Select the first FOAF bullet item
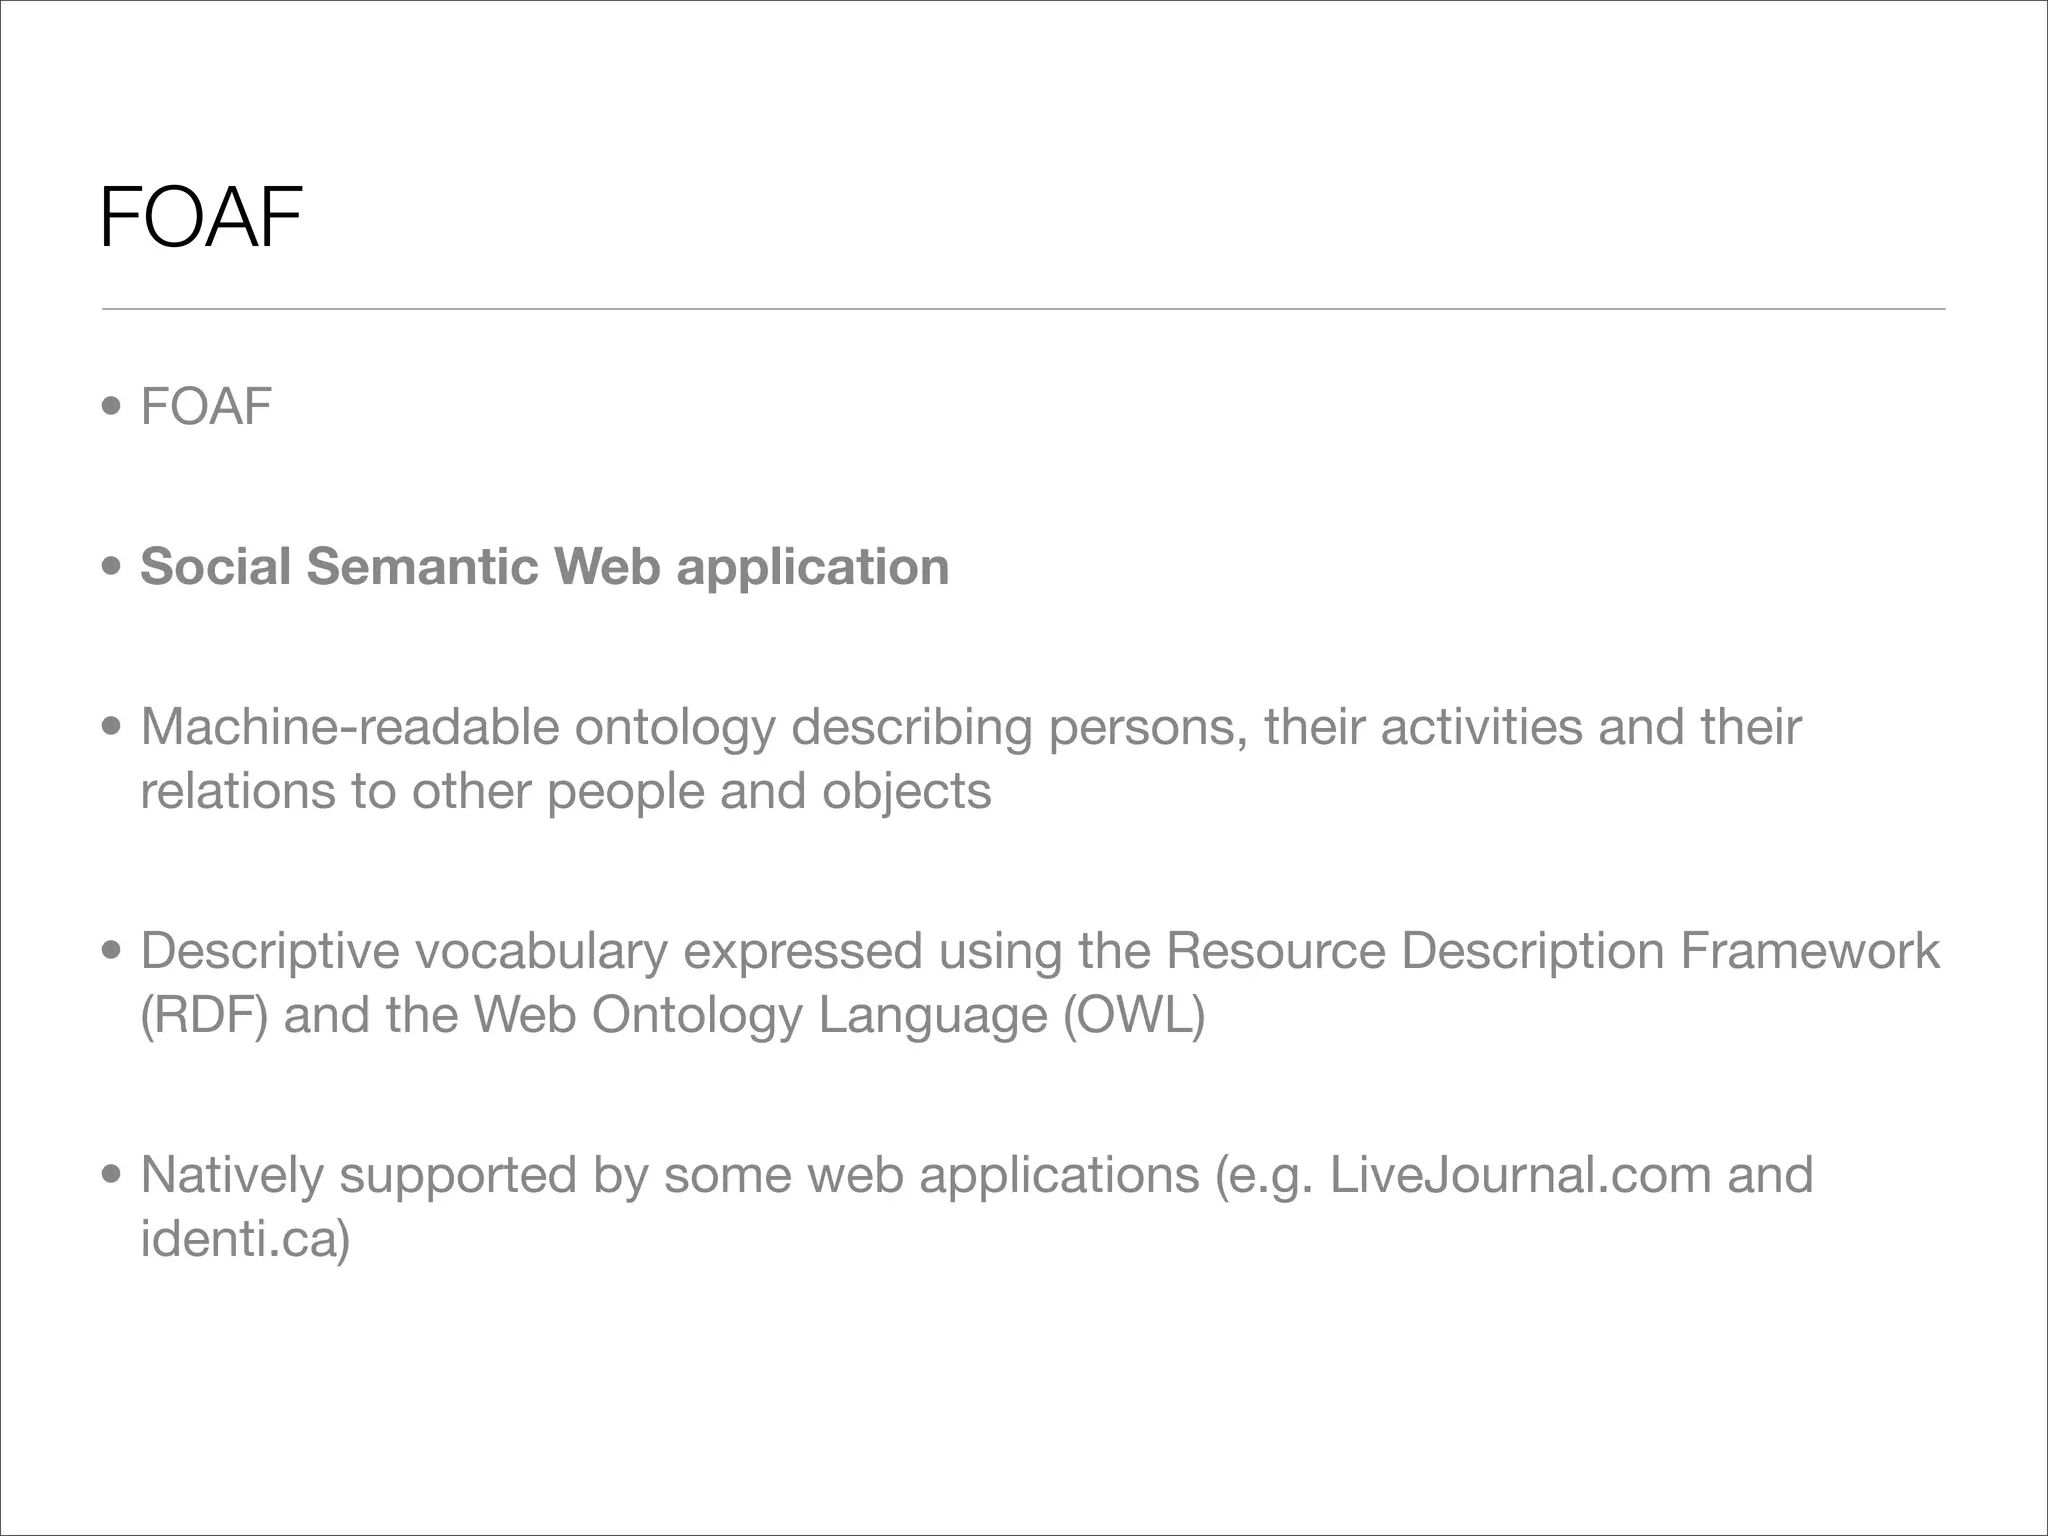Screen dimensions: 2048x1536 point(206,407)
